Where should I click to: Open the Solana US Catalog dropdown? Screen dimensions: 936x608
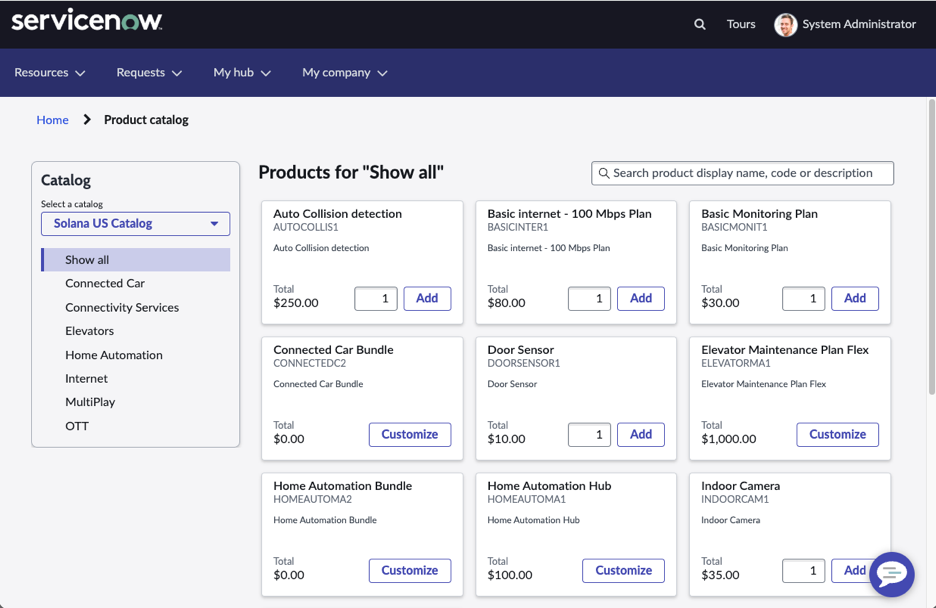[136, 224]
